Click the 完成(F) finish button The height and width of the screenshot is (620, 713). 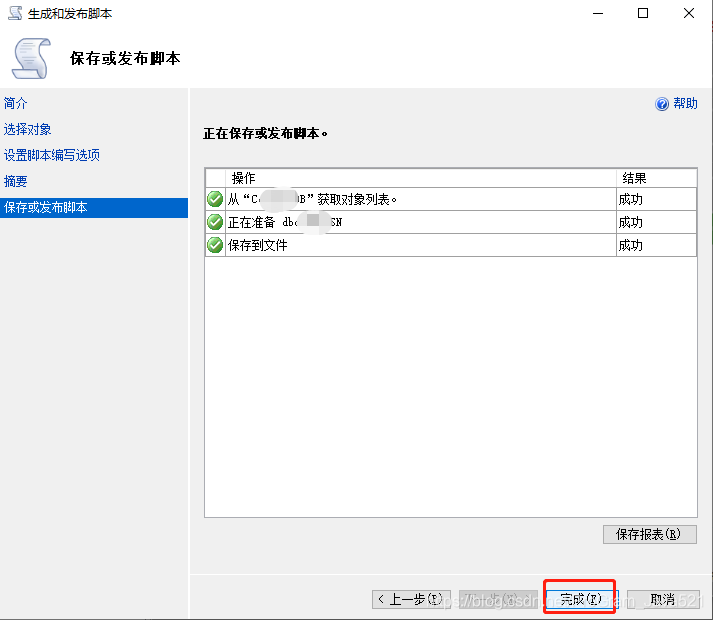580,599
